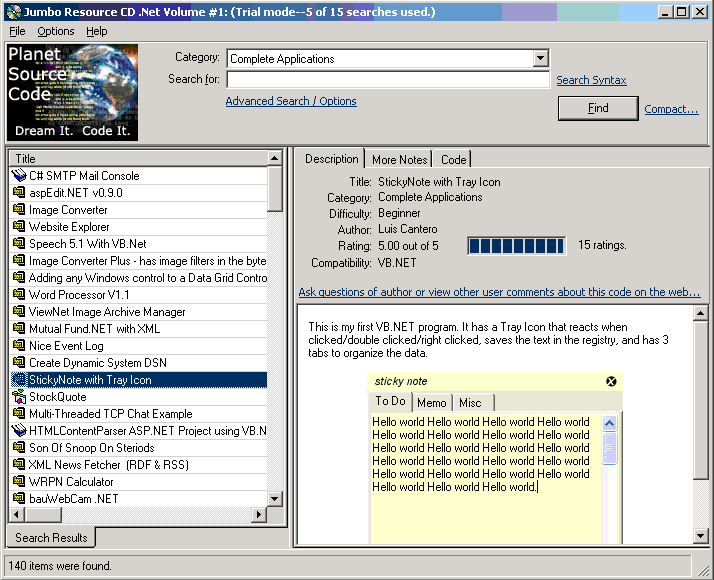
Task: Click results list scroll down arrow
Action: point(274,499)
